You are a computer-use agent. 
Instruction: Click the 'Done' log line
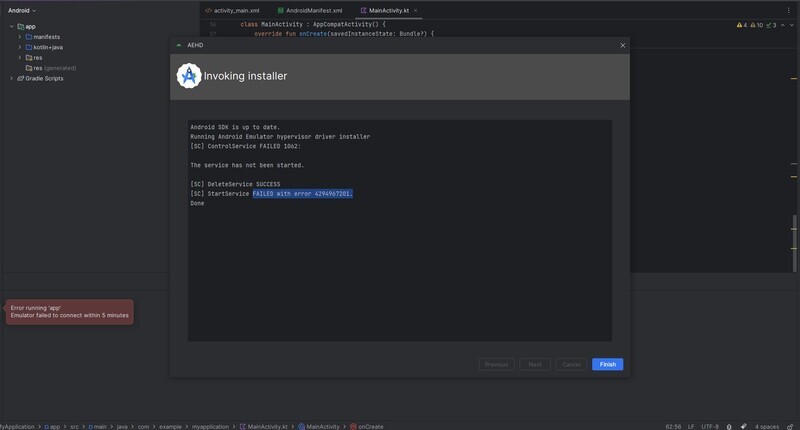pos(197,203)
